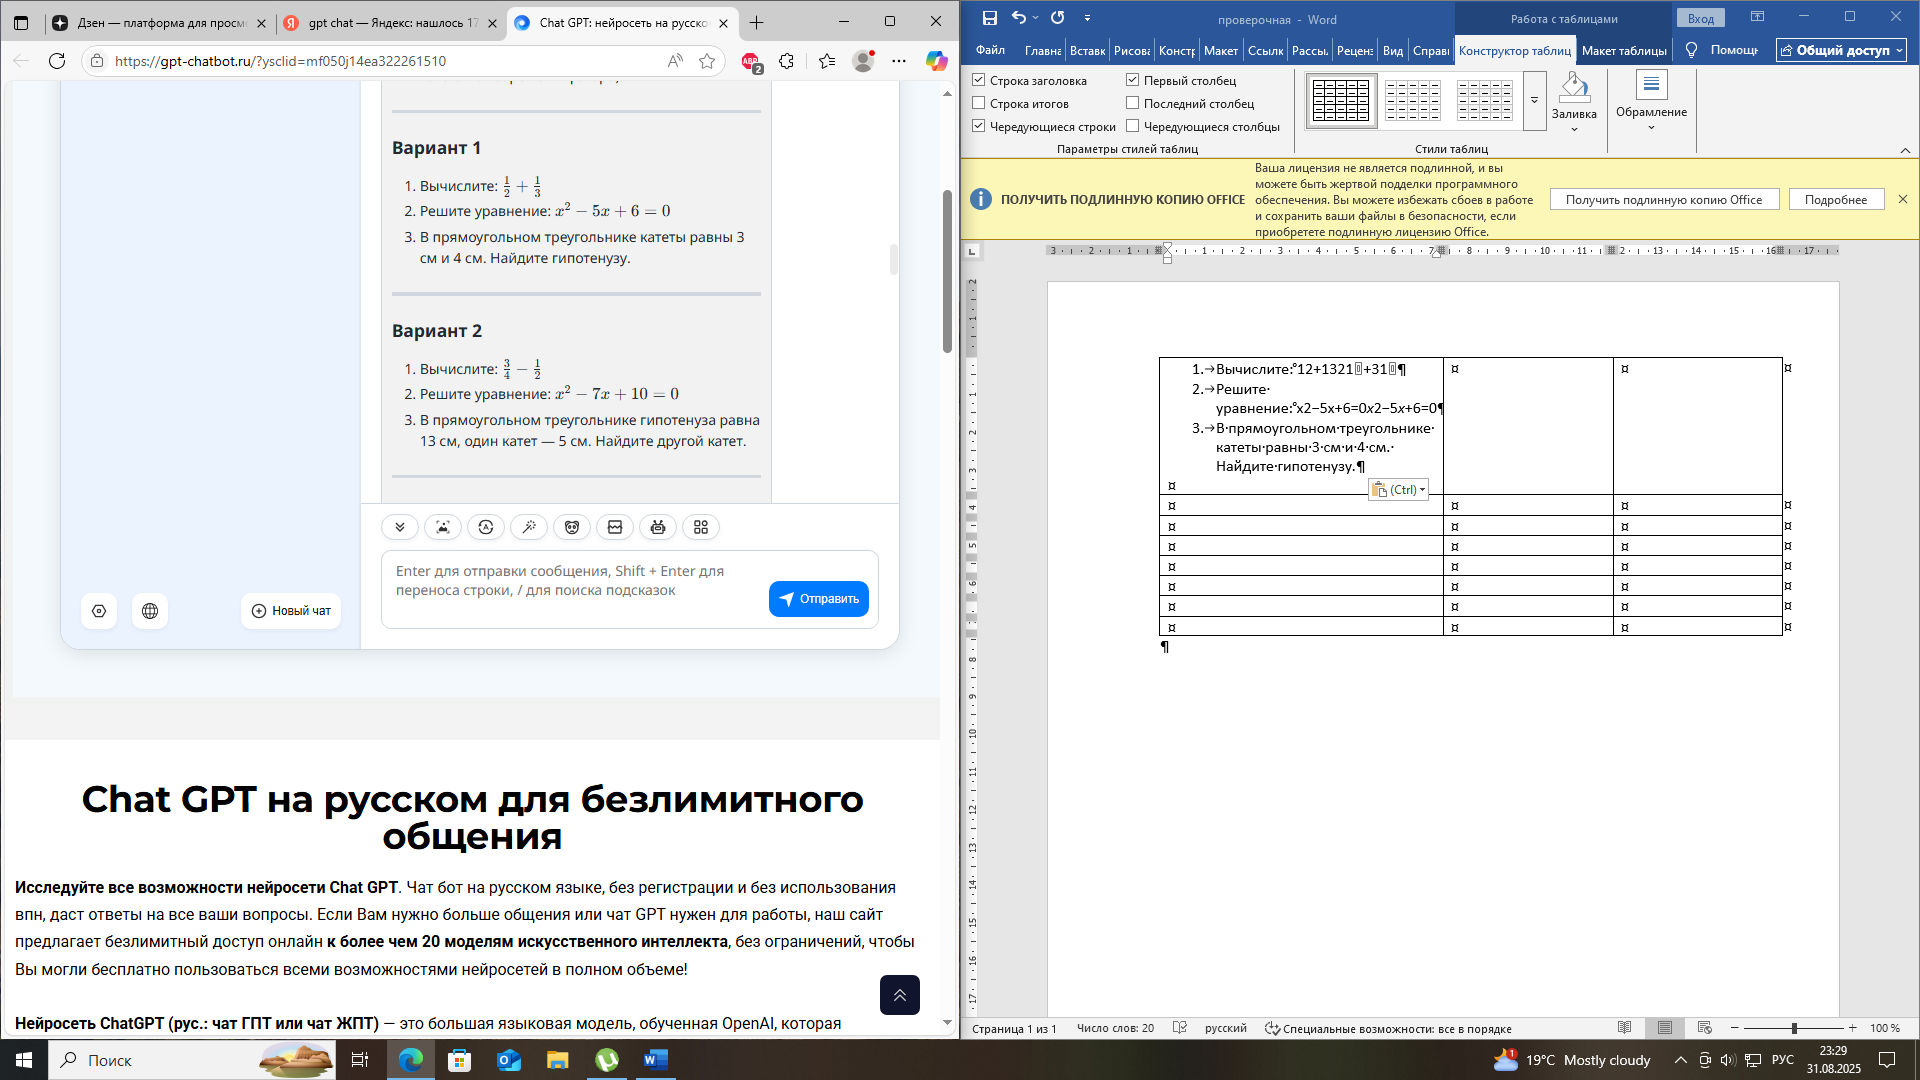Refresh the browser page
1920x1080 pixels.
57,61
